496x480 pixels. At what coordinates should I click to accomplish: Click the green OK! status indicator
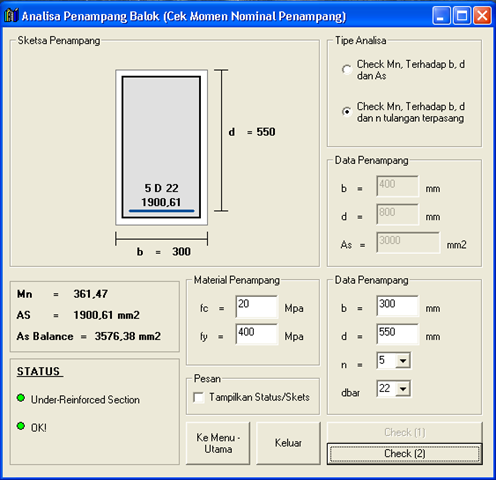(x=21, y=426)
